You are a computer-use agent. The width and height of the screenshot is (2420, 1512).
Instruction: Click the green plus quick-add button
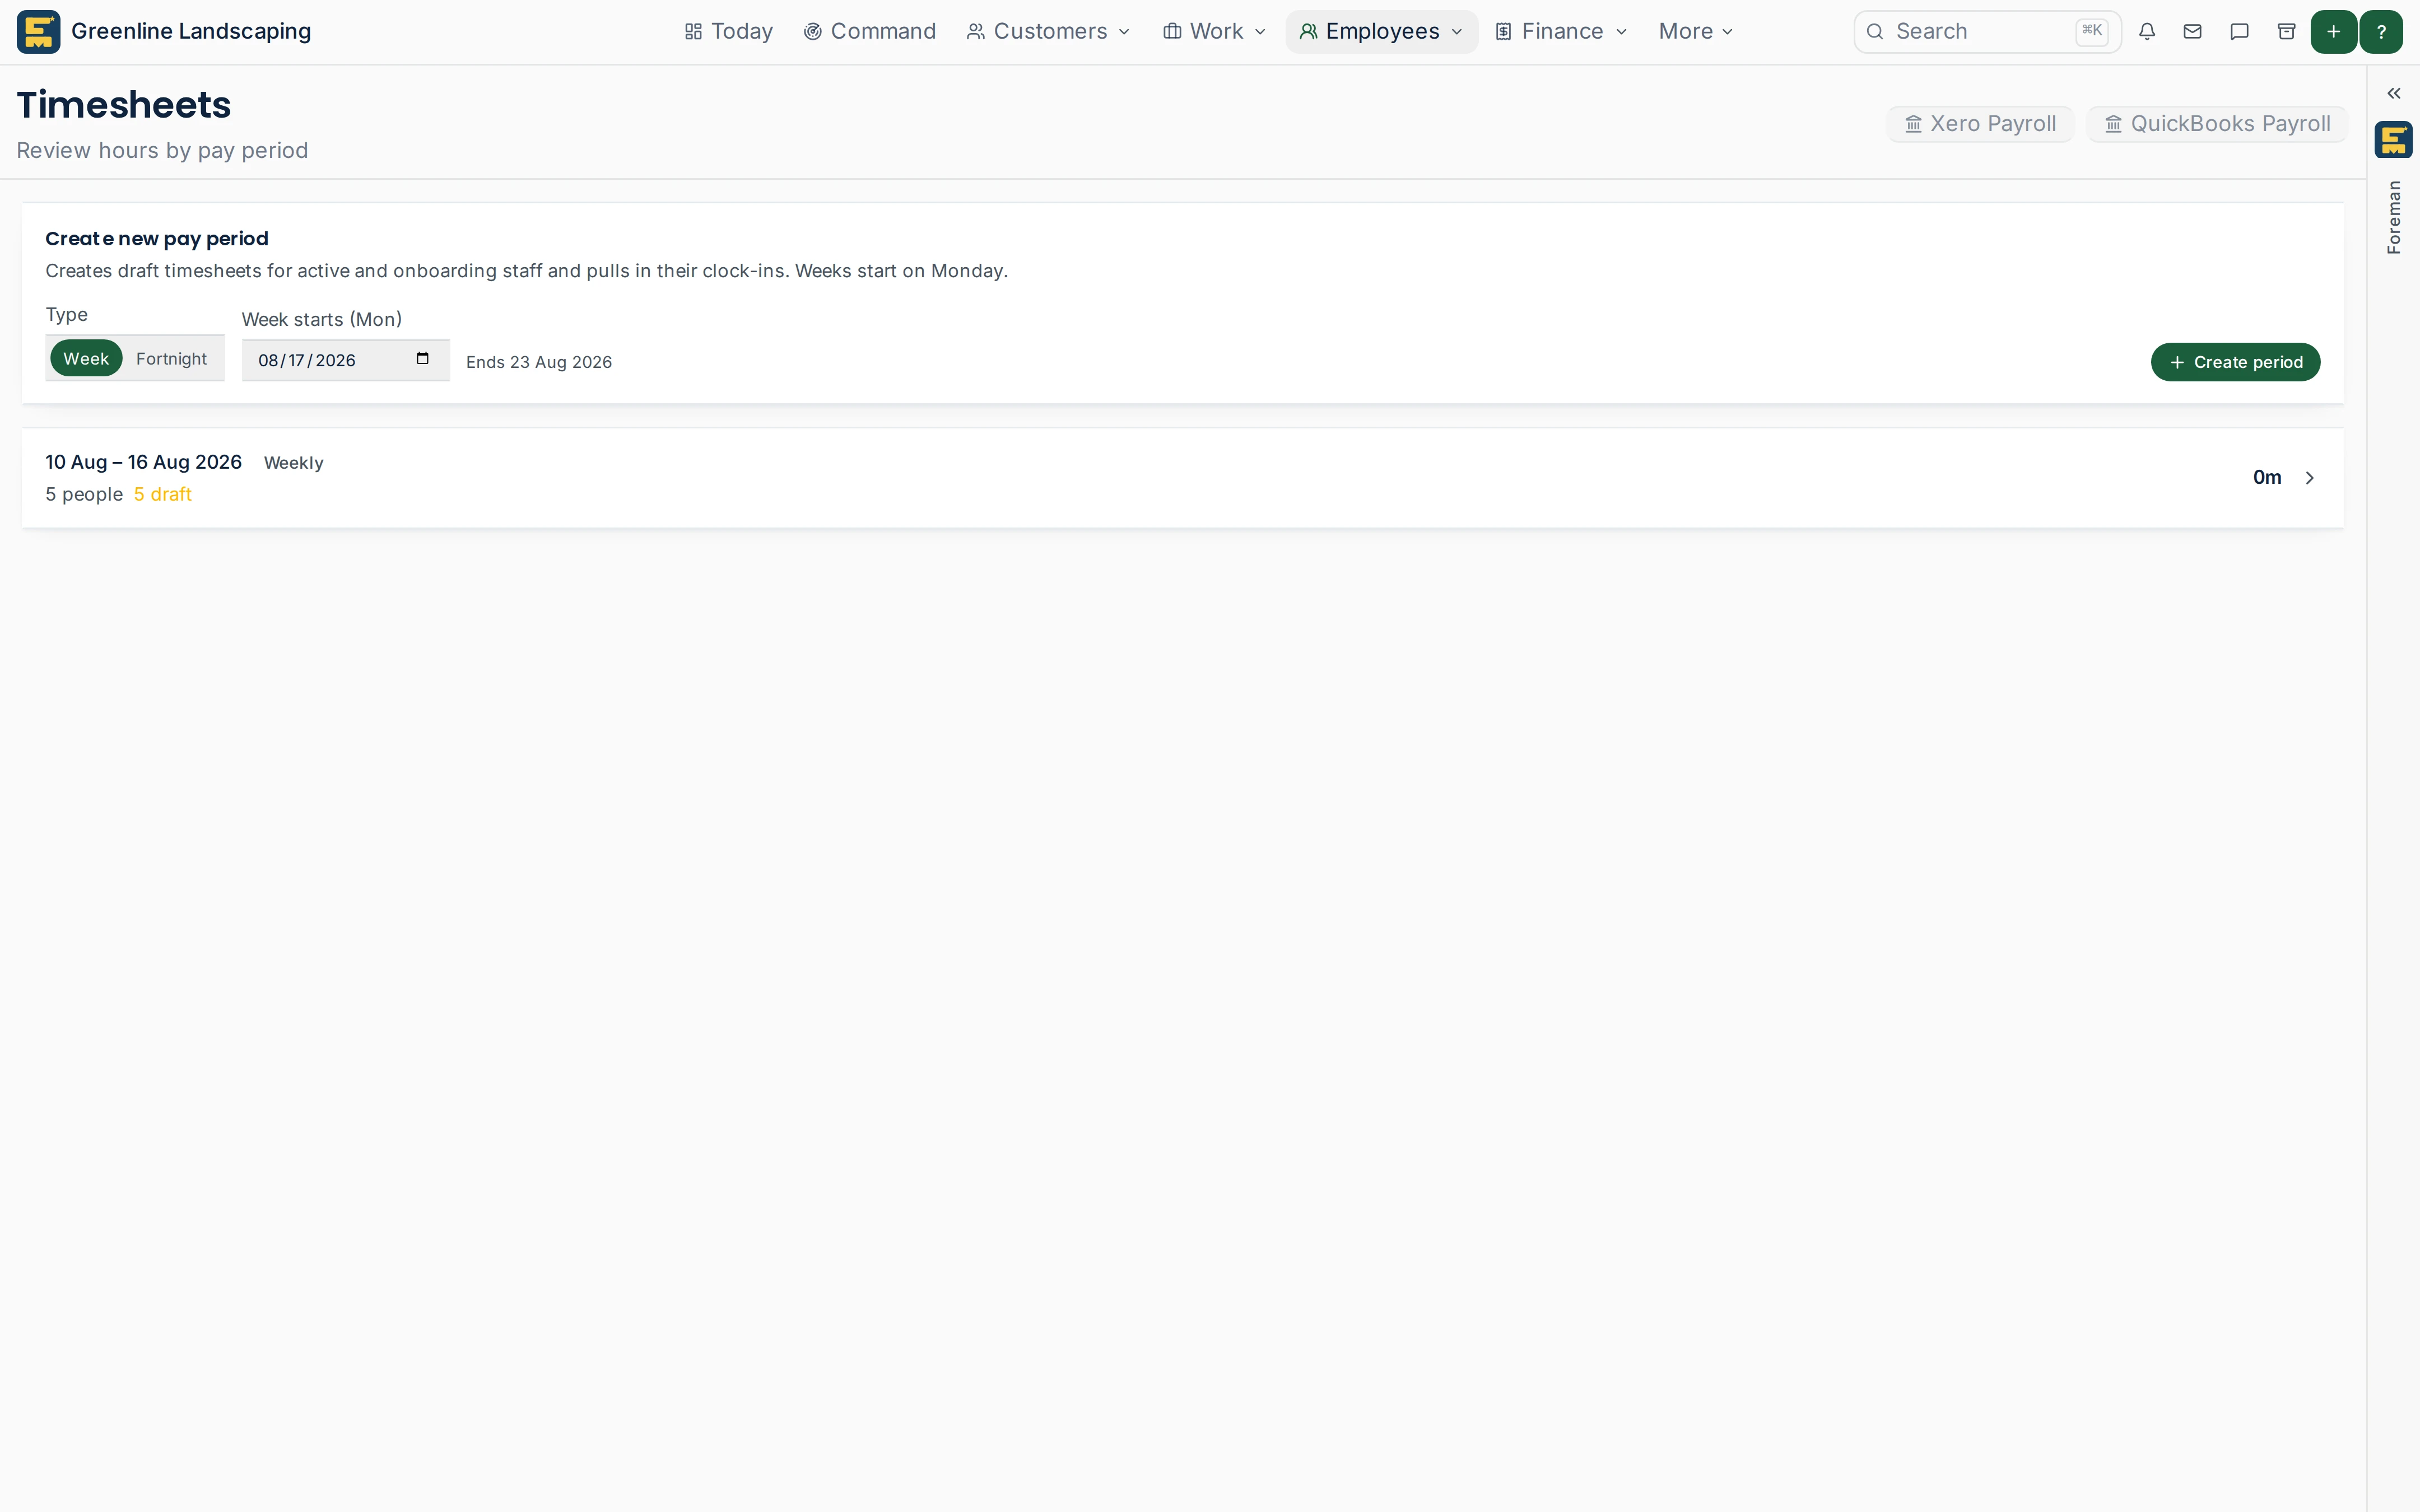click(2333, 32)
